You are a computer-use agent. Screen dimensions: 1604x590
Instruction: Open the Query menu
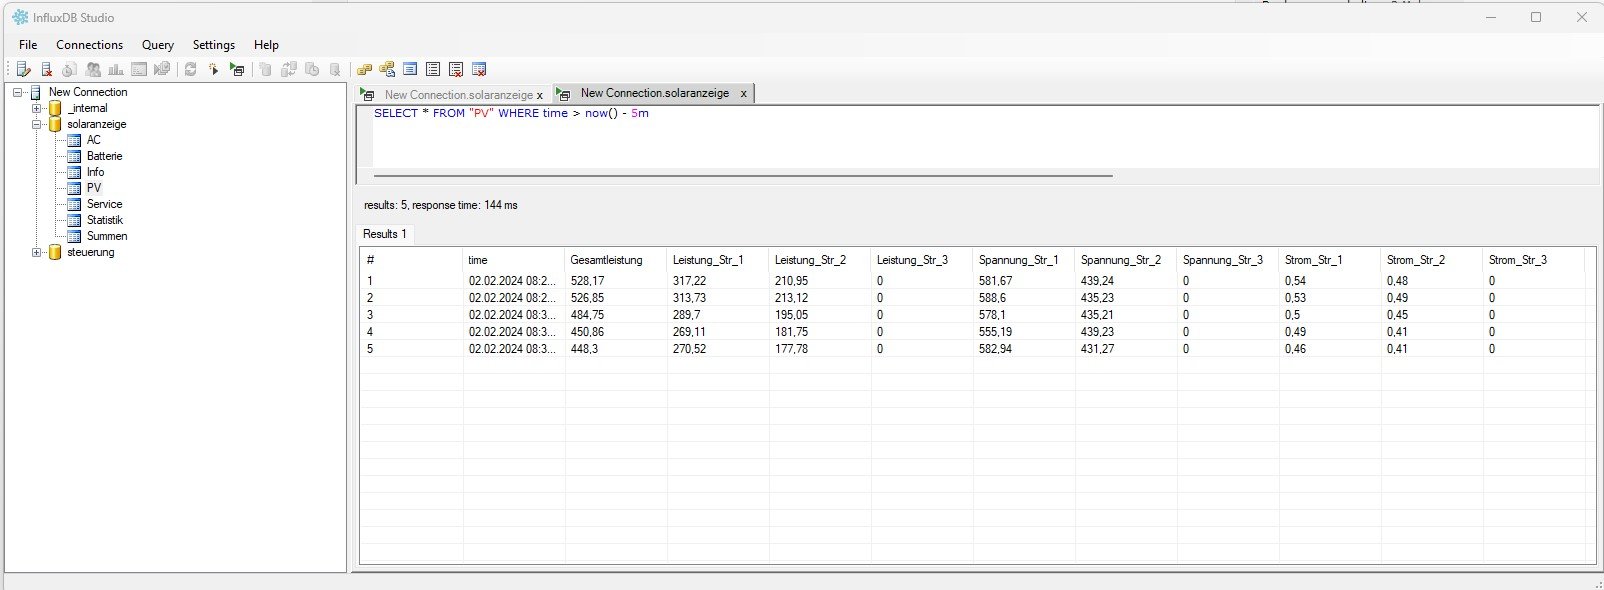click(x=157, y=45)
